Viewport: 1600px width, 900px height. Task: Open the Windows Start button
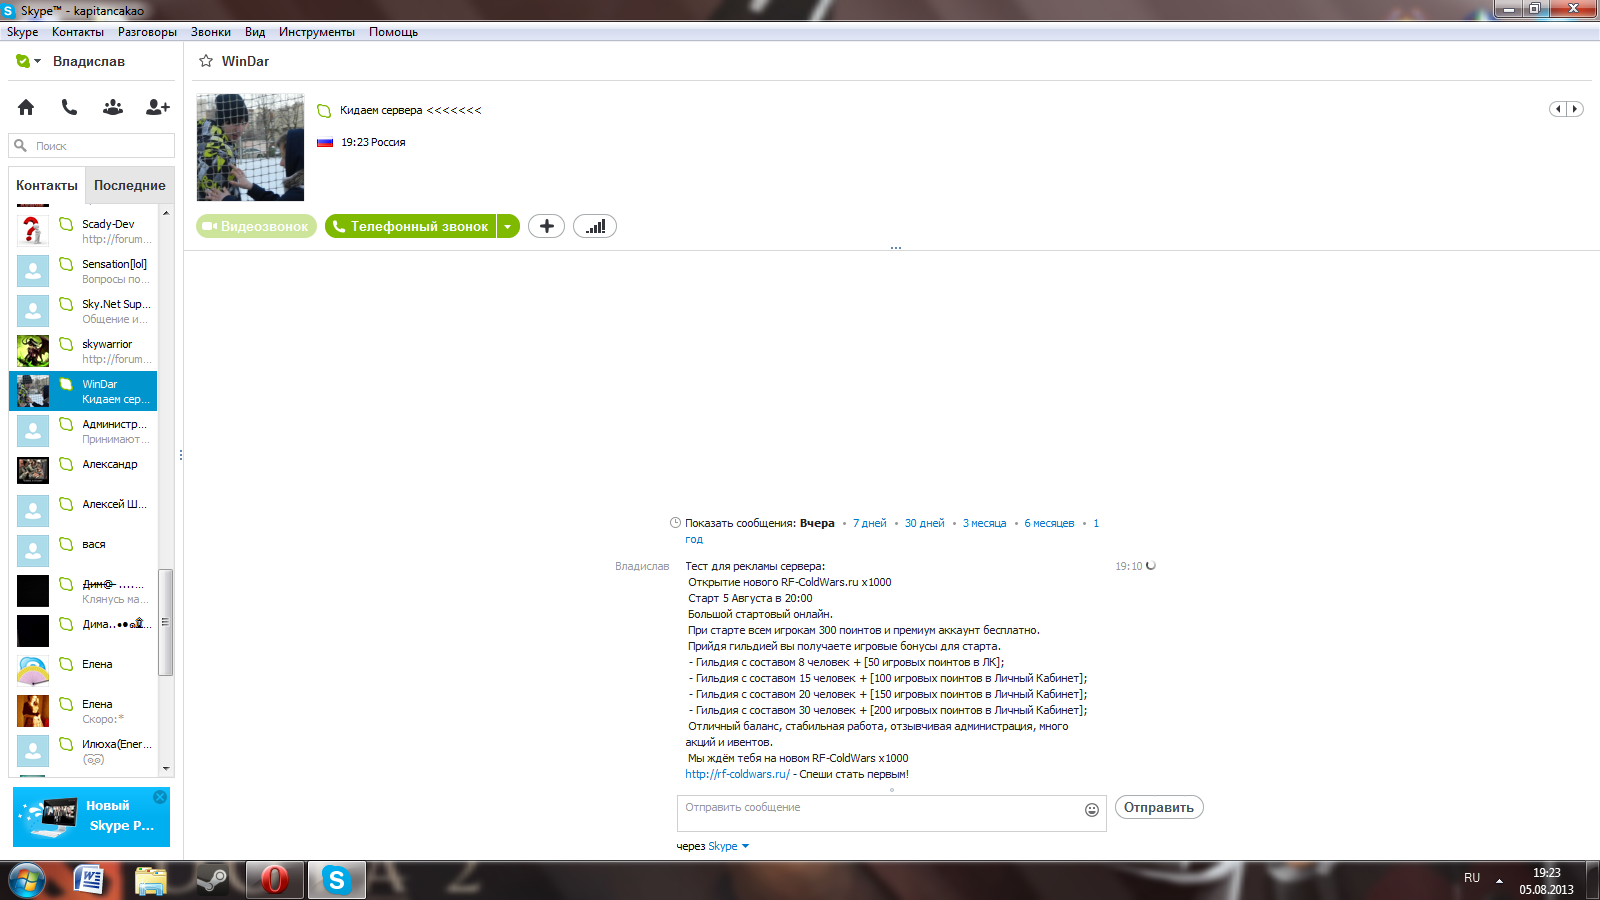tap(27, 880)
